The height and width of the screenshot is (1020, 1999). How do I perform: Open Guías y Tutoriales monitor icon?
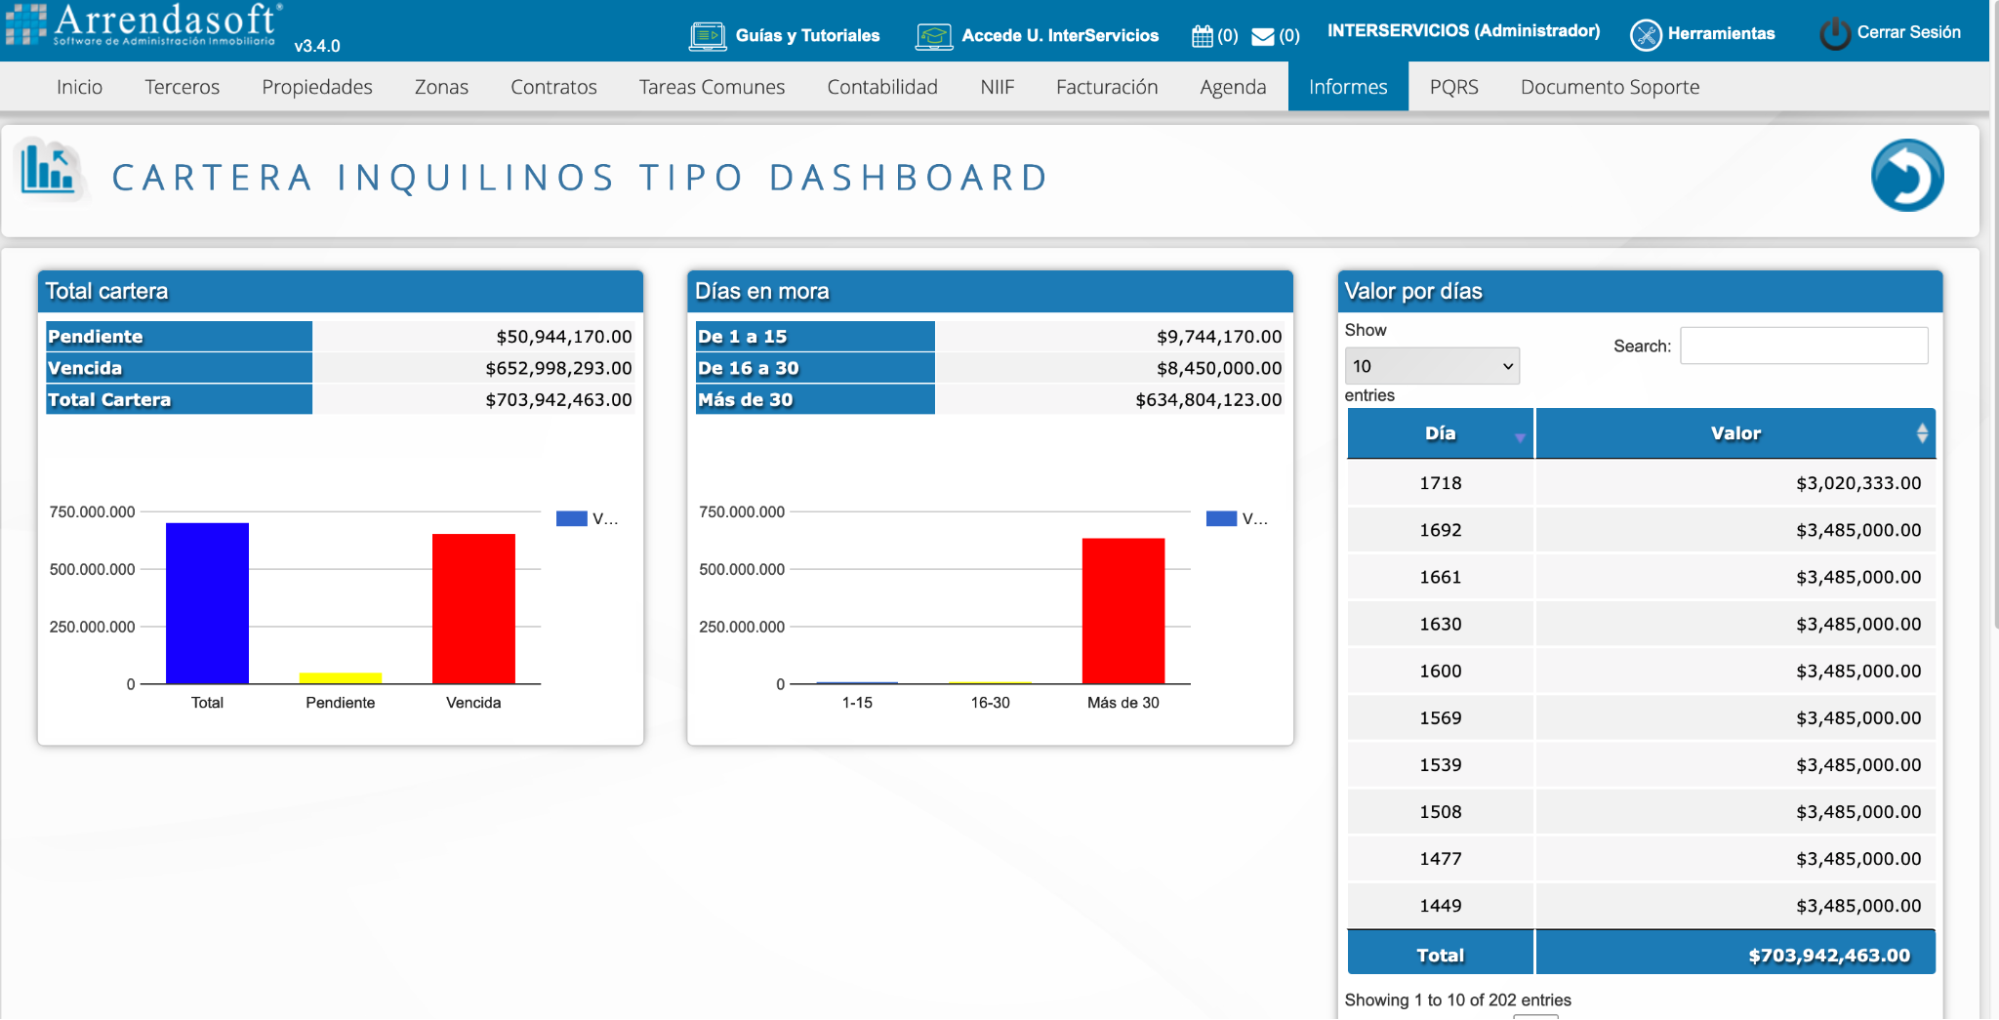[707, 36]
